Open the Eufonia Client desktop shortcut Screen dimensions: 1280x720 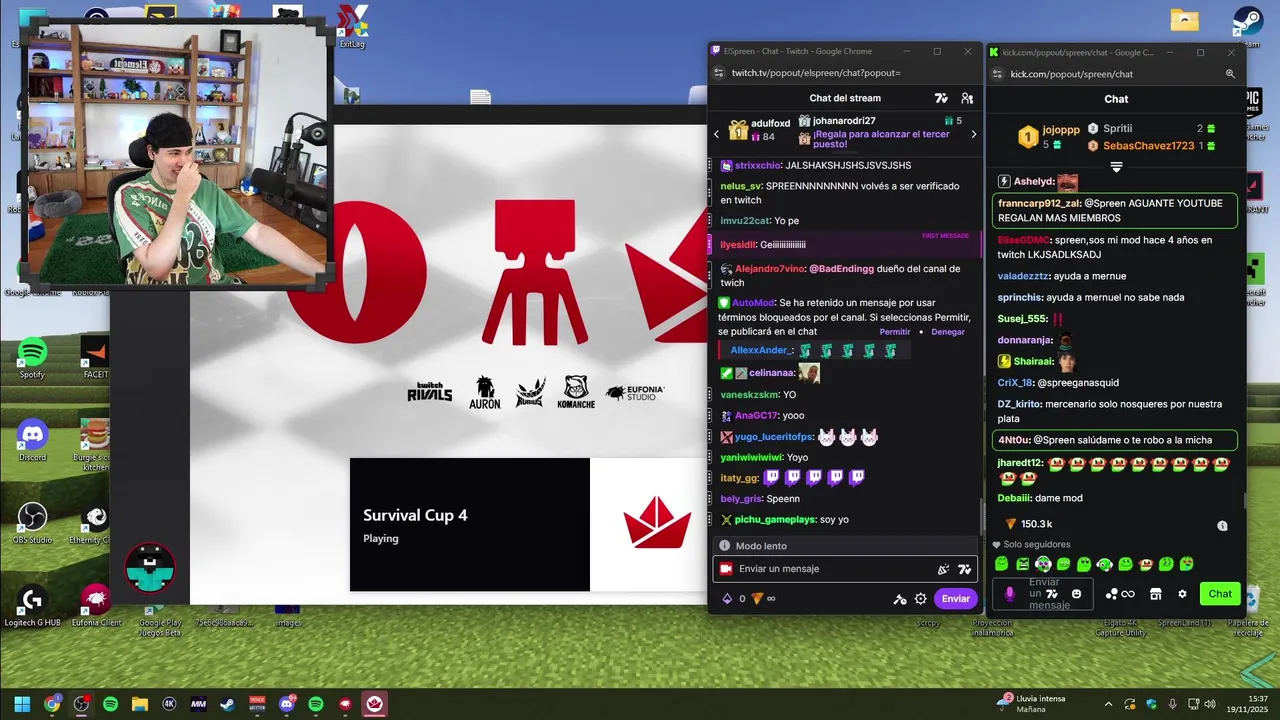click(96, 606)
